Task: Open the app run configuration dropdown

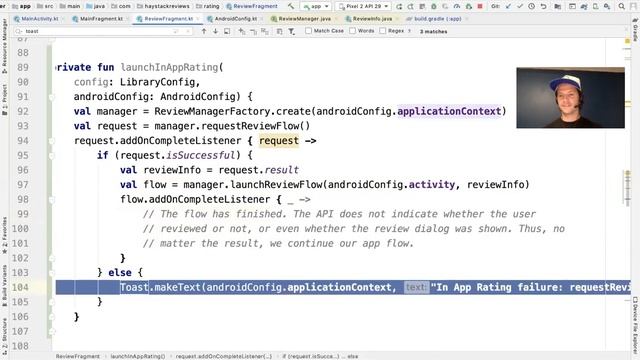Action: pos(316,6)
